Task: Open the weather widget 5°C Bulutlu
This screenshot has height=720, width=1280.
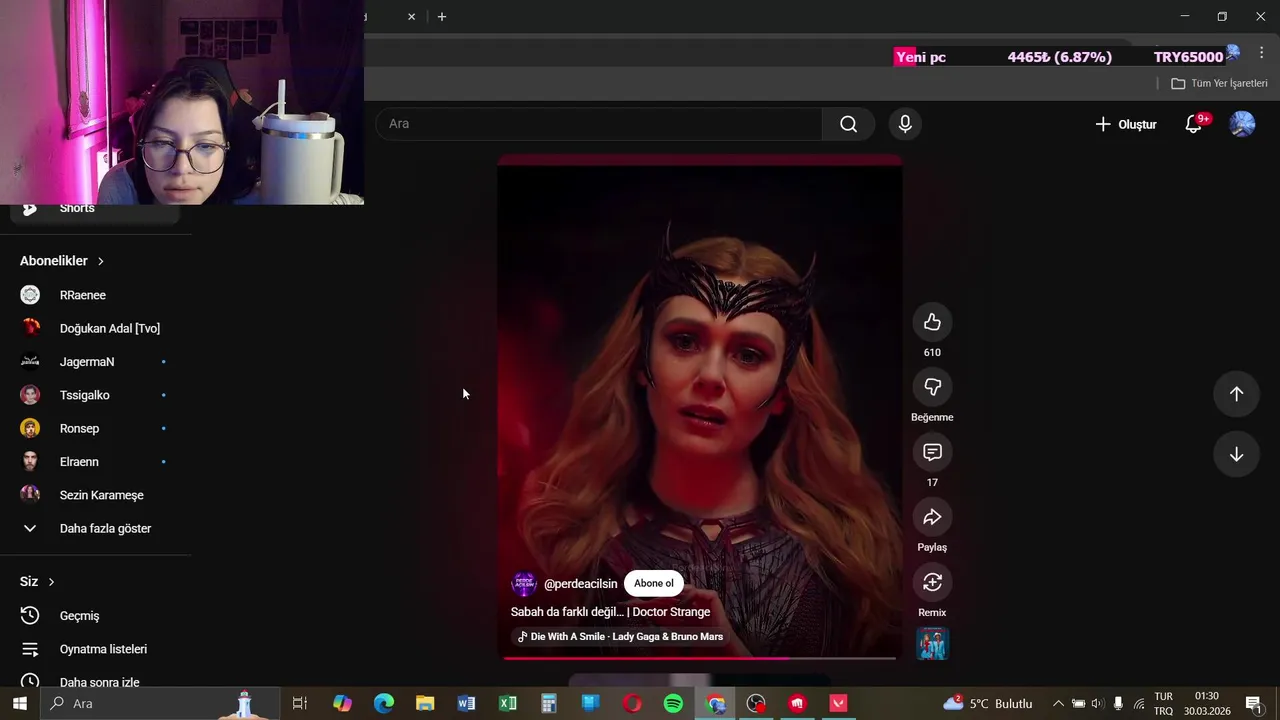Action: point(987,704)
